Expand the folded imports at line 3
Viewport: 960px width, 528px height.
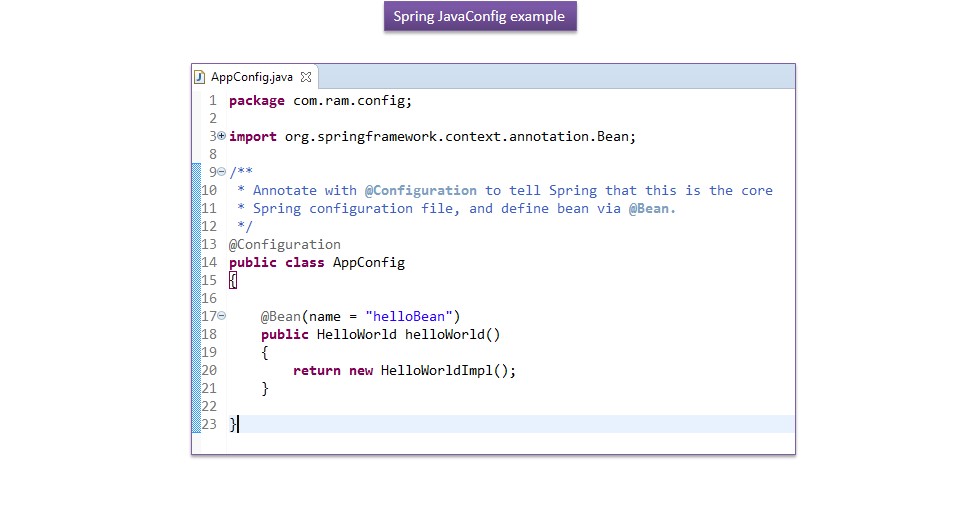222,136
